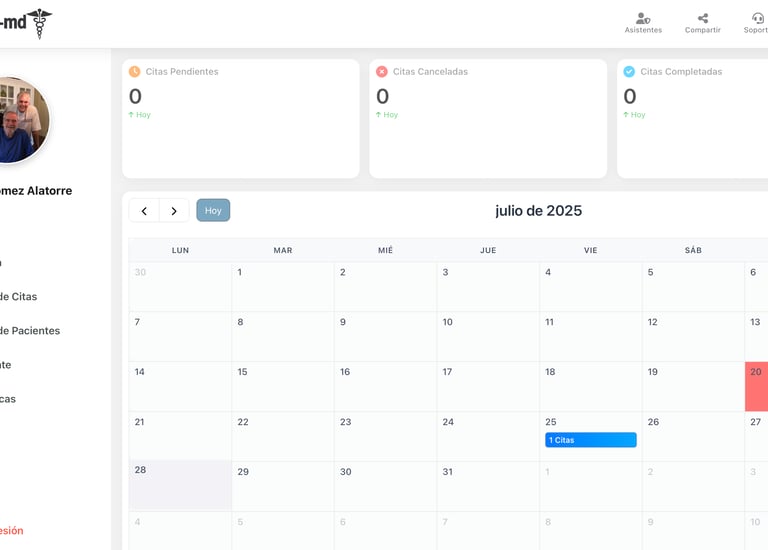
Task: Click the Citas Canceladas card title
Action: point(430,72)
